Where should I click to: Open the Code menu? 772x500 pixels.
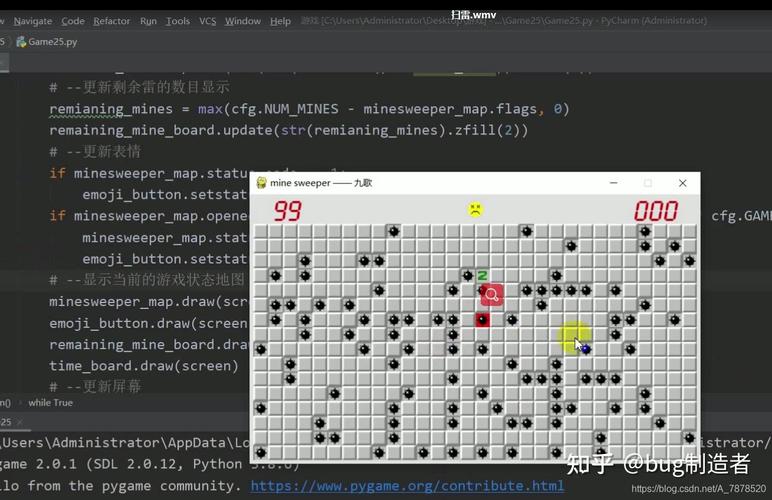[x=73, y=21]
